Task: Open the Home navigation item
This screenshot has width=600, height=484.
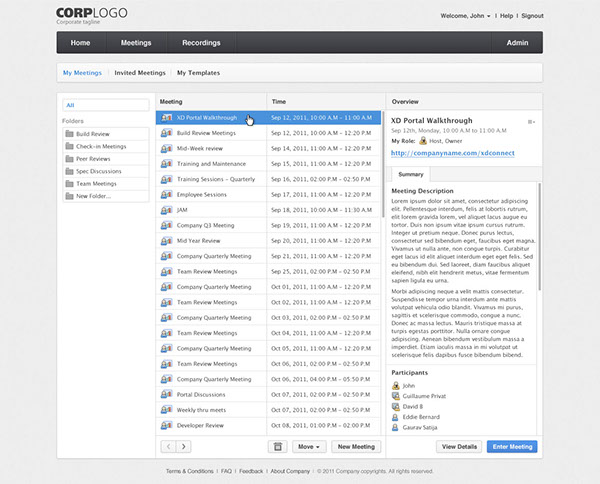Action: point(80,42)
